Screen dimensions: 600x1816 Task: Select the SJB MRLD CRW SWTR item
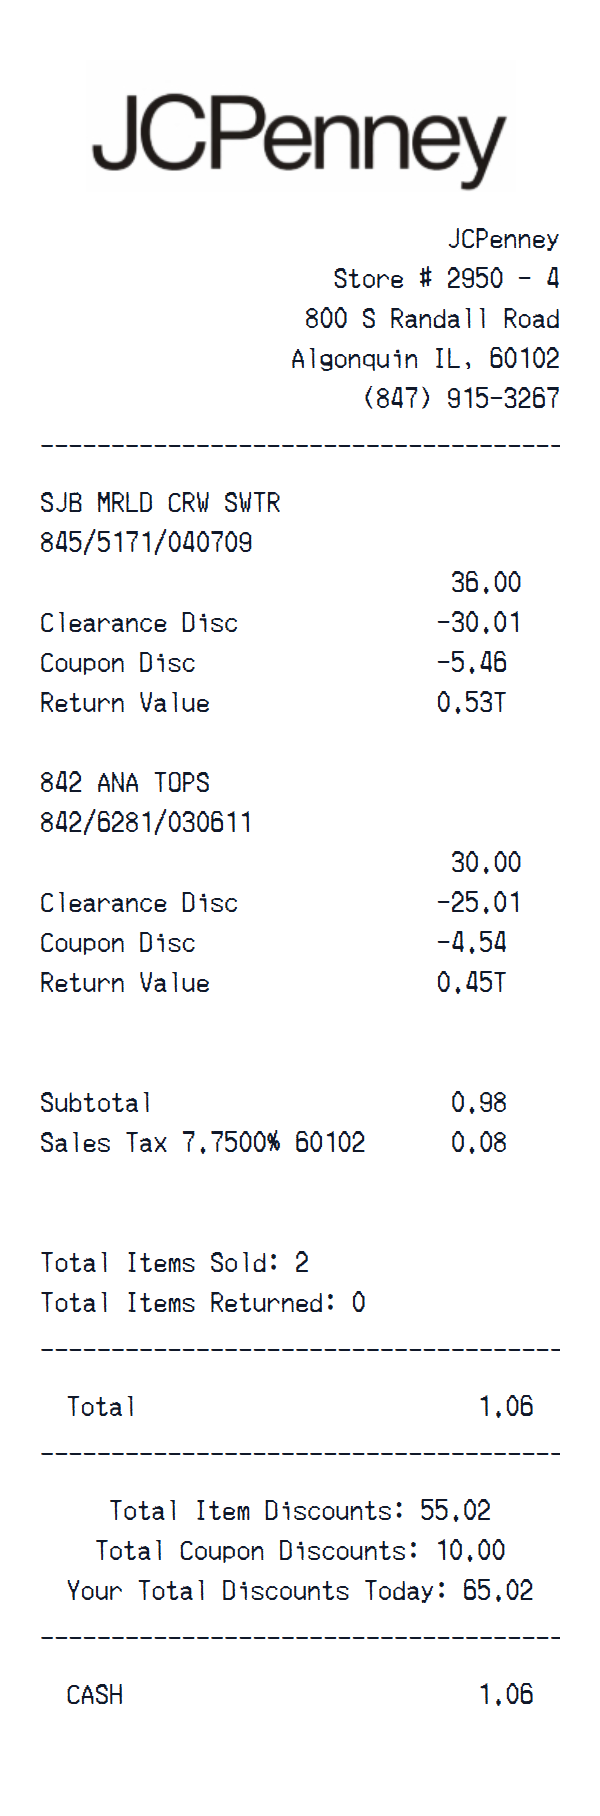[x=160, y=502]
